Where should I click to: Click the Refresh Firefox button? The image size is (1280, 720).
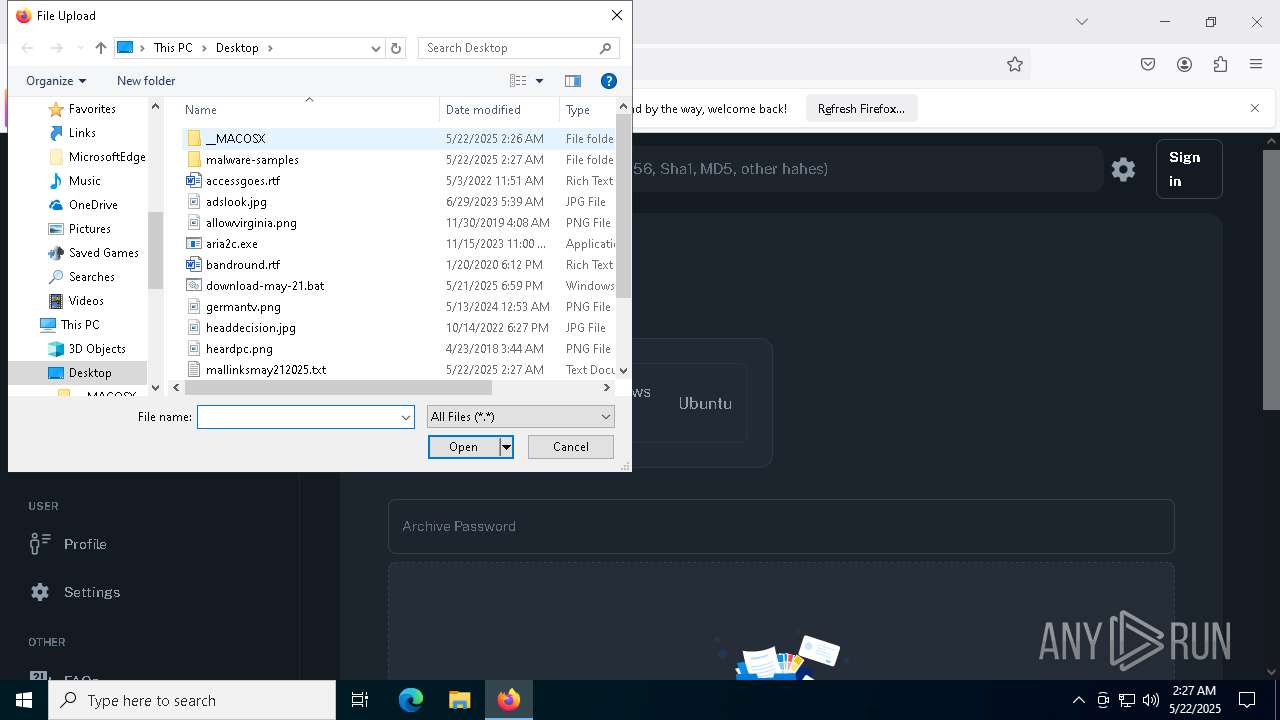pos(861,109)
